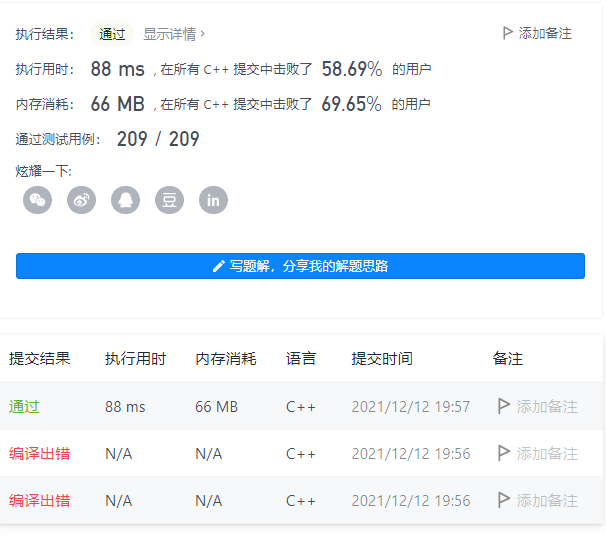This screenshot has width=606, height=537.
Task: Add note to 2021/12/12 19:57 submission
Action: tap(538, 407)
